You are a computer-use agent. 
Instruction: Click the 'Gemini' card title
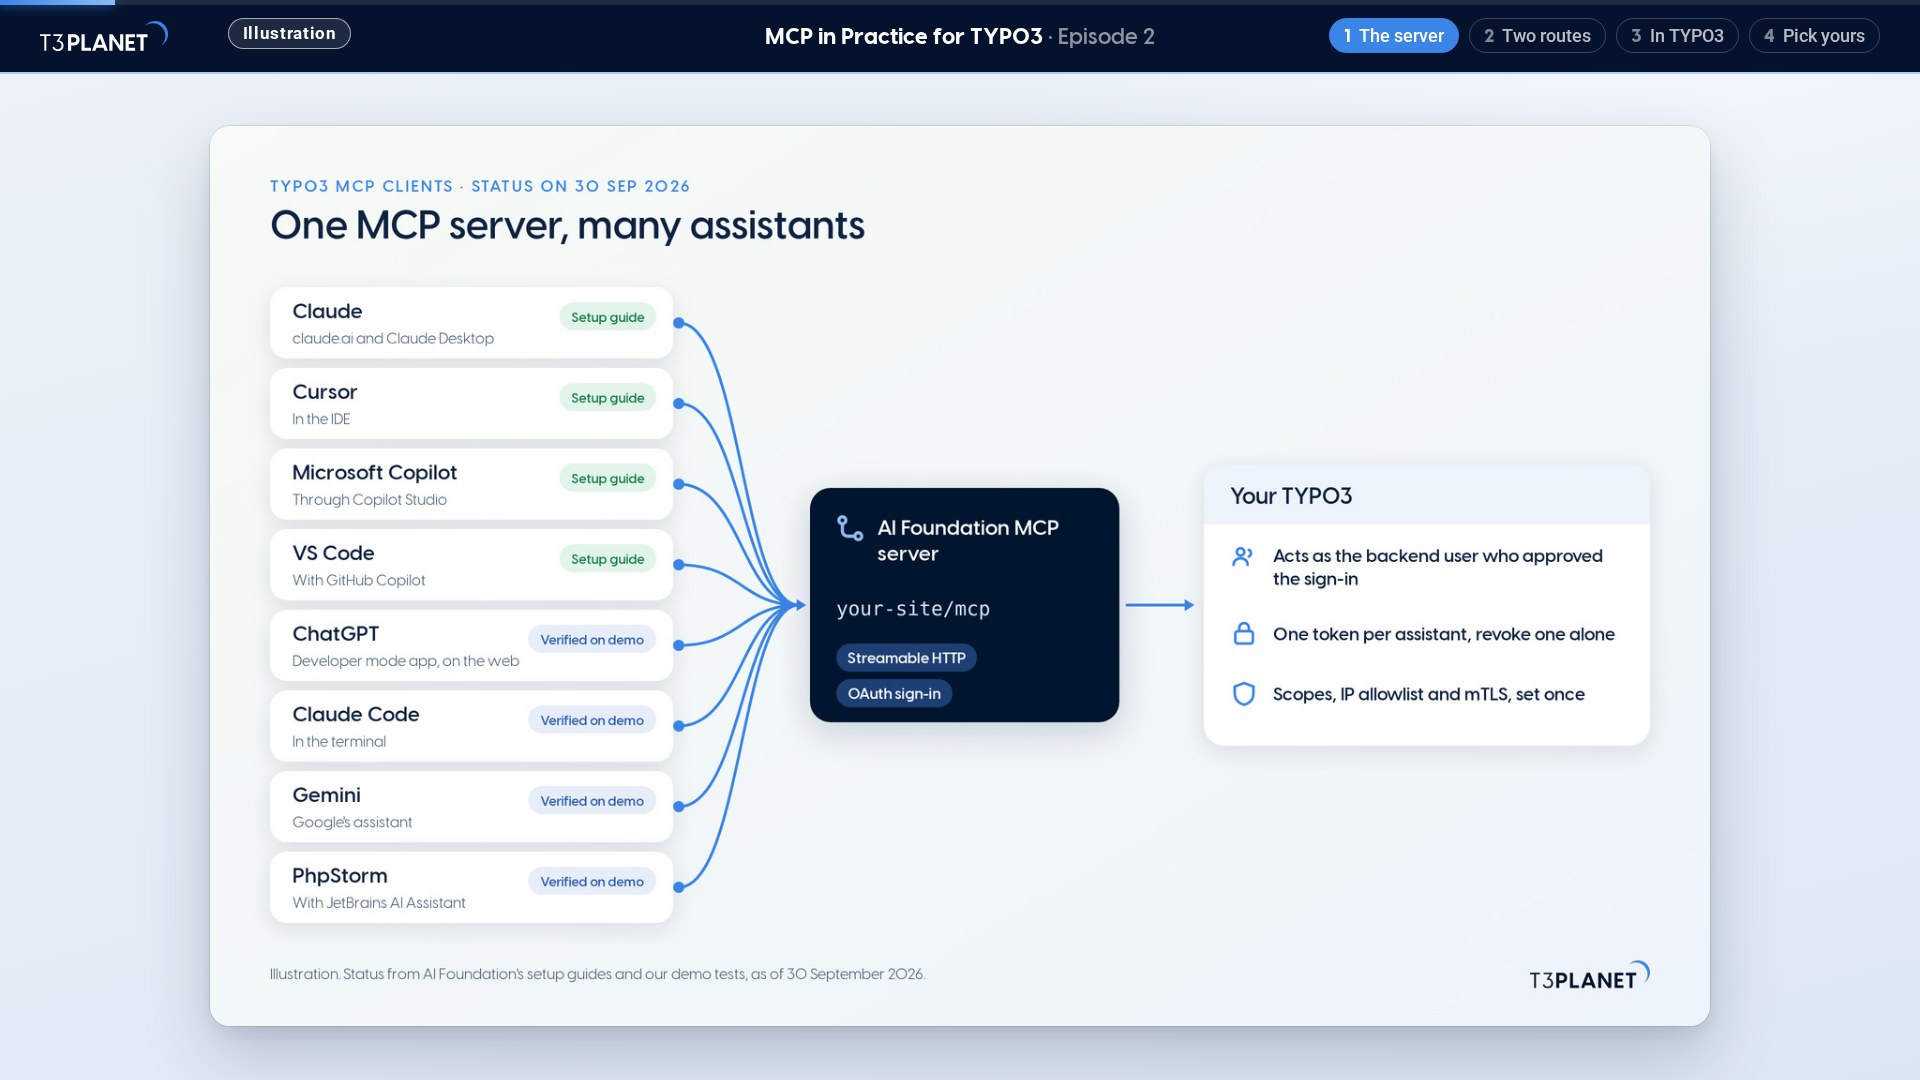click(x=326, y=795)
